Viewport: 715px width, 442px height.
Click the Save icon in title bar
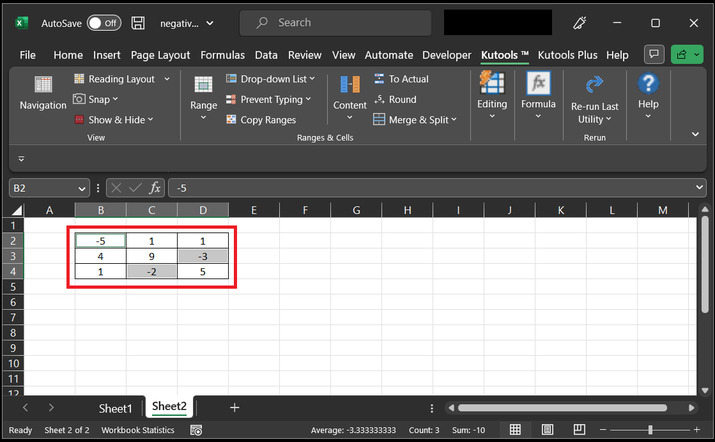tap(138, 23)
